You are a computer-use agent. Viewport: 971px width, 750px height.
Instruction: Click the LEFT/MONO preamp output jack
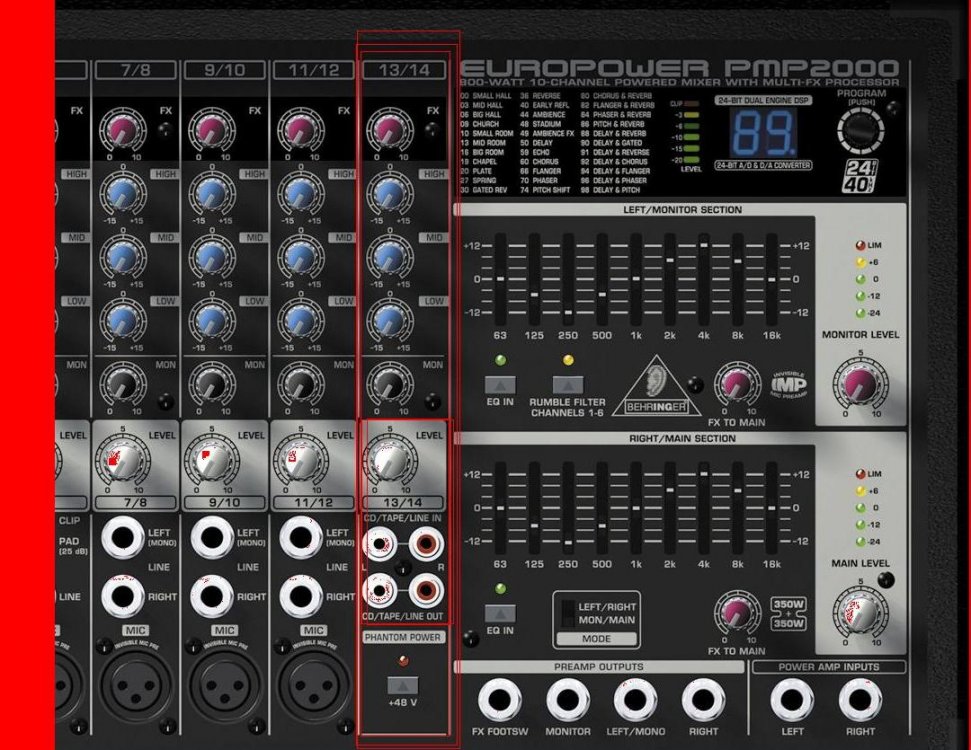point(635,700)
